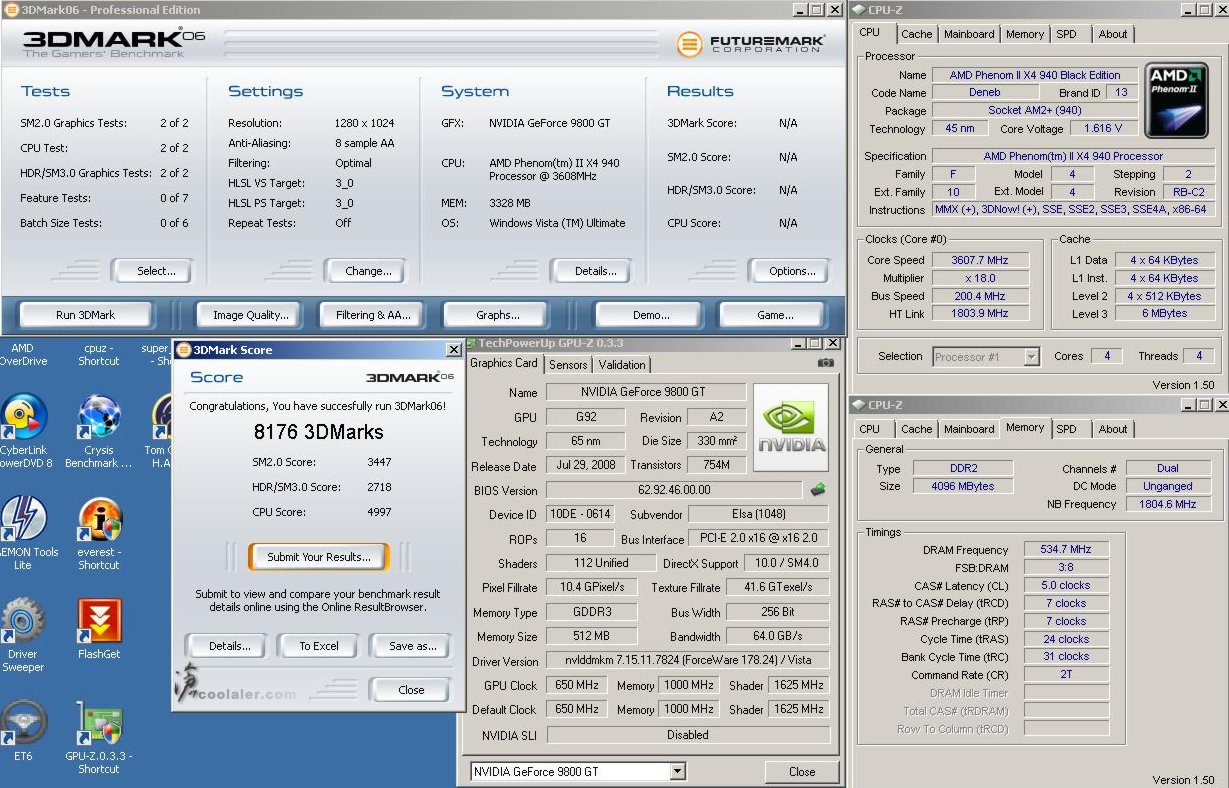This screenshot has width=1229, height=788.
Task: Click the CAS# Latency value 5.0 clocks
Action: [x=1066, y=585]
